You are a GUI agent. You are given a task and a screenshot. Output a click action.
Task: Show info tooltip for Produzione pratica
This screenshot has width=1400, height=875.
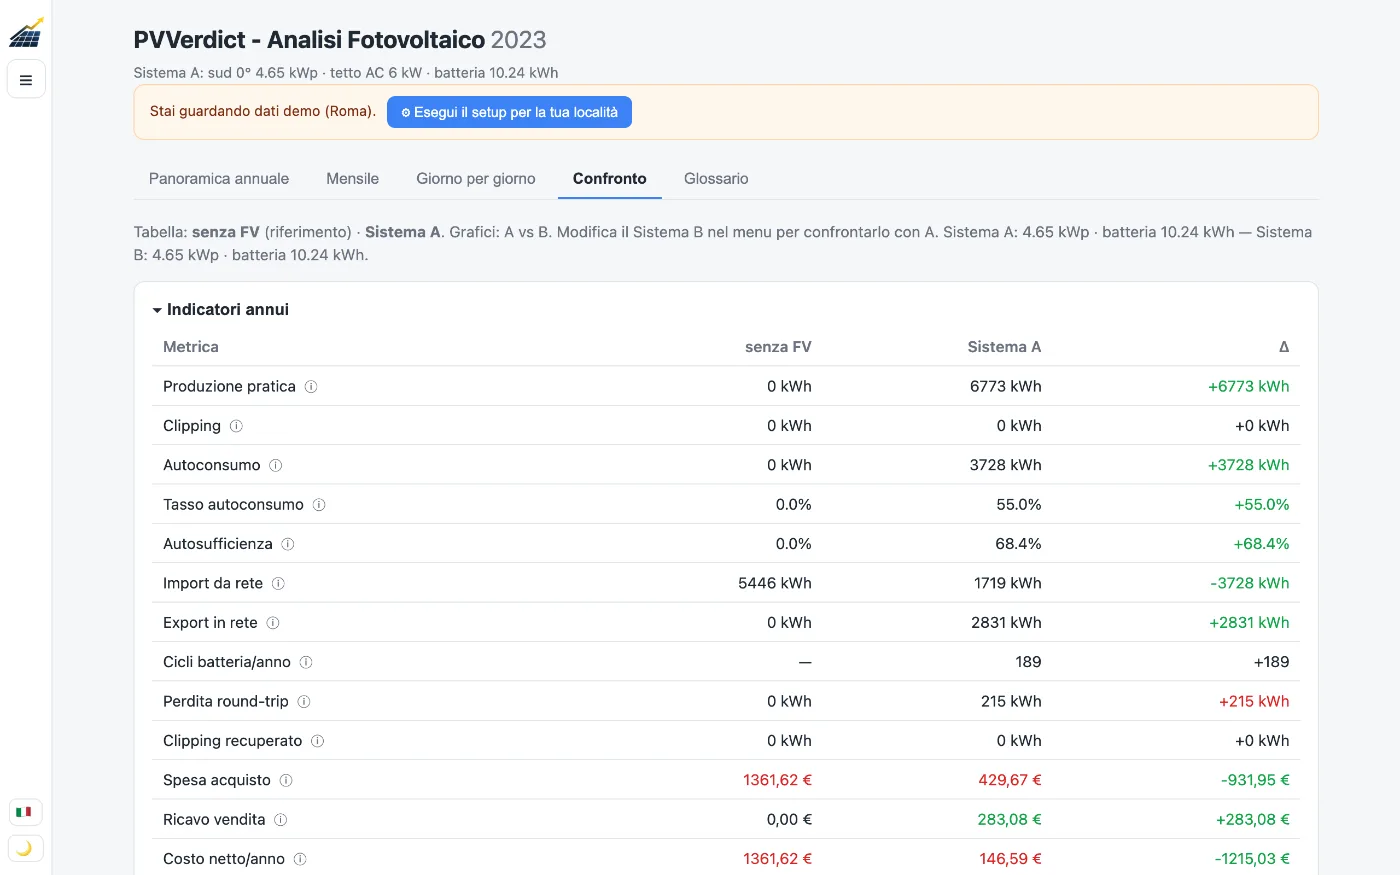[311, 387]
